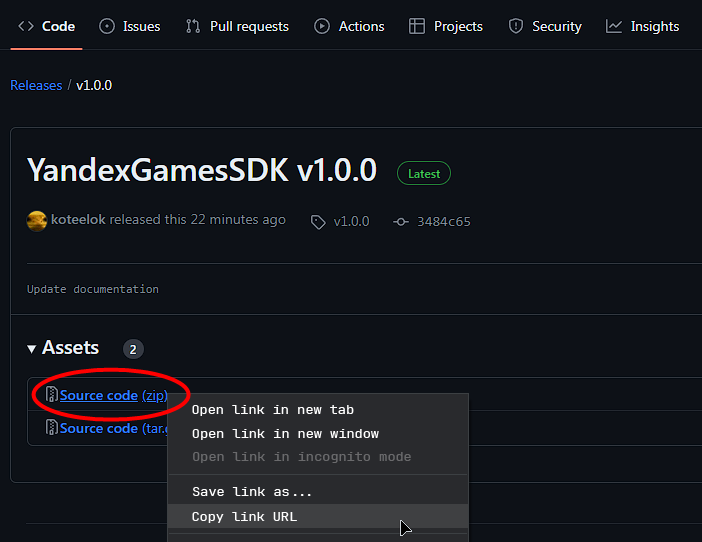The height and width of the screenshot is (542, 702).
Task: Open the Projects tab
Action: tap(446, 26)
